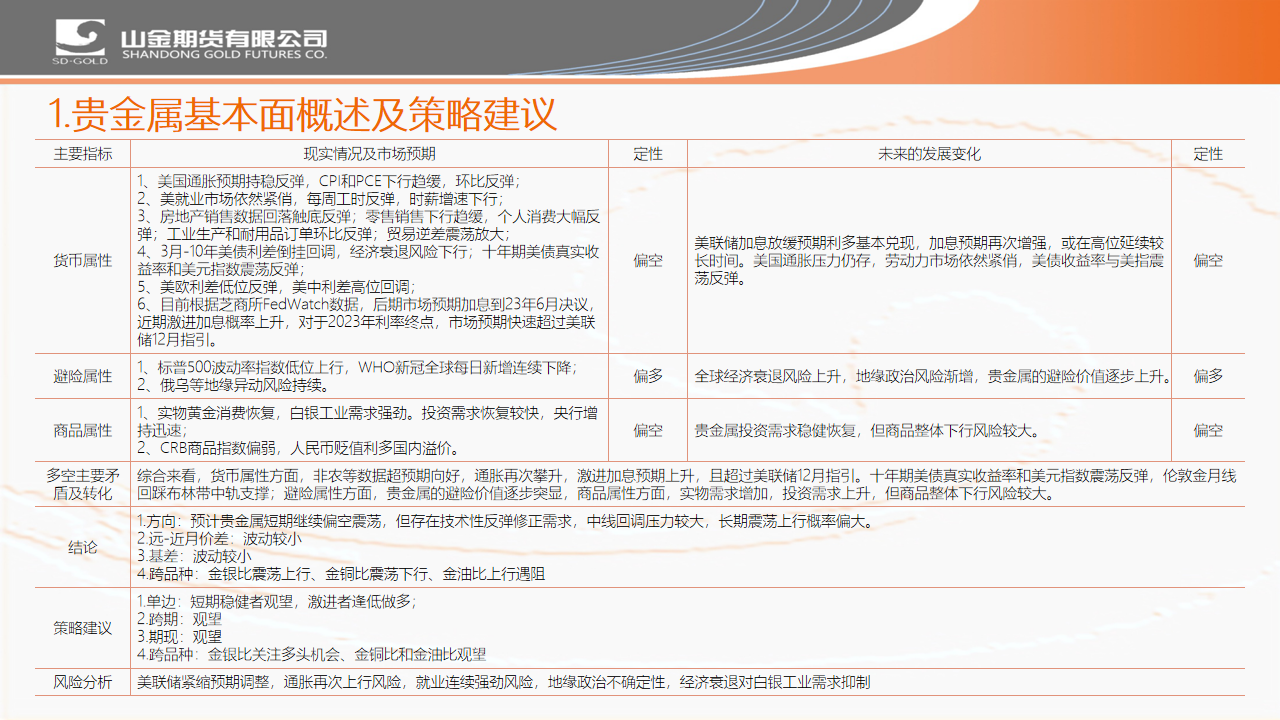Click the slide title 1.贵金属基本面概述及策略建议

click(303, 114)
